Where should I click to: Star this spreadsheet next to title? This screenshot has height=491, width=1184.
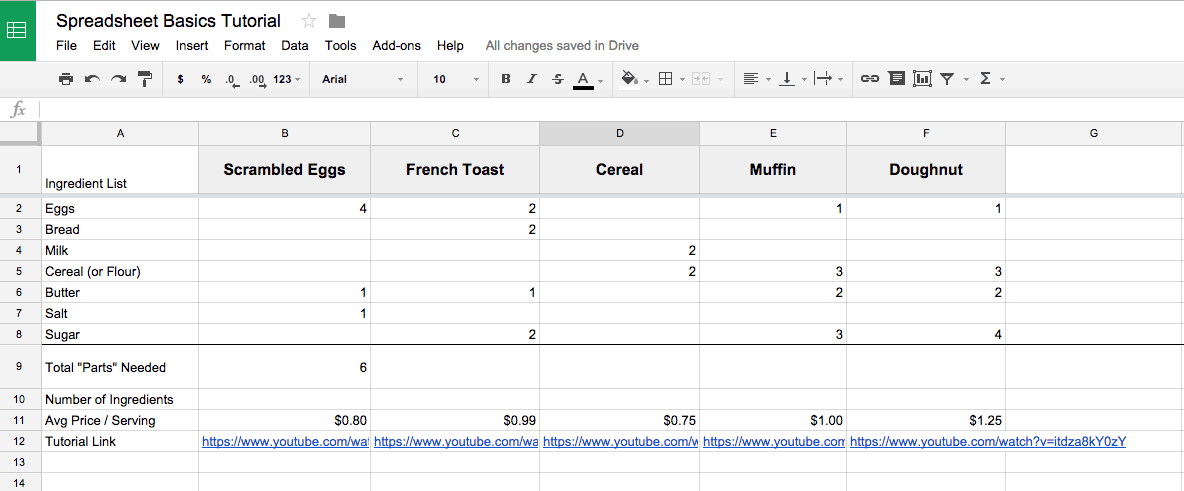coord(309,21)
